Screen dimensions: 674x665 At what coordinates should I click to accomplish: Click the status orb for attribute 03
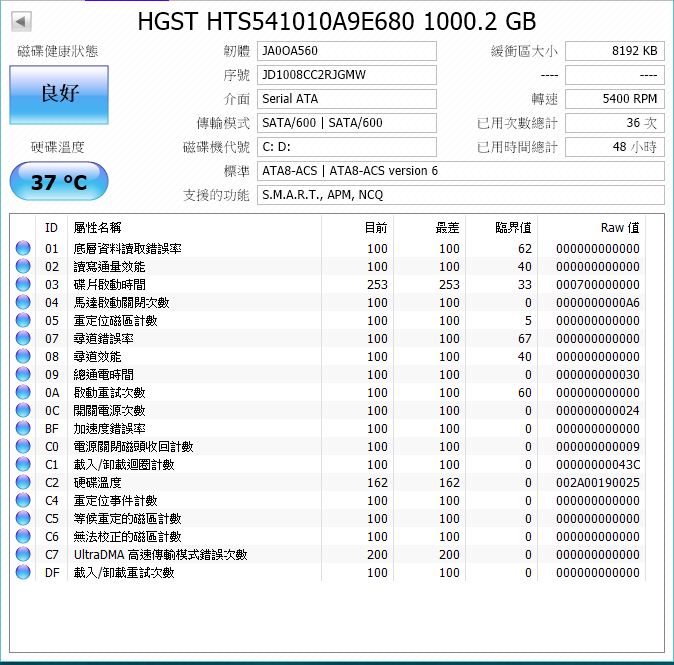point(23,285)
